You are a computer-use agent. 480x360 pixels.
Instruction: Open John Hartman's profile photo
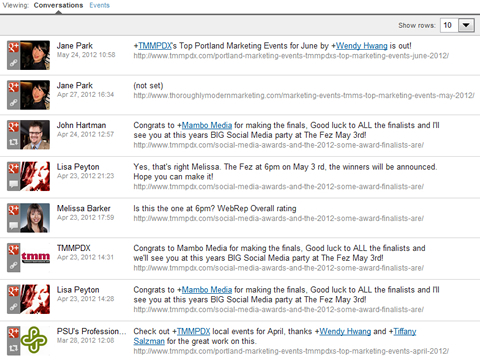coord(35,135)
